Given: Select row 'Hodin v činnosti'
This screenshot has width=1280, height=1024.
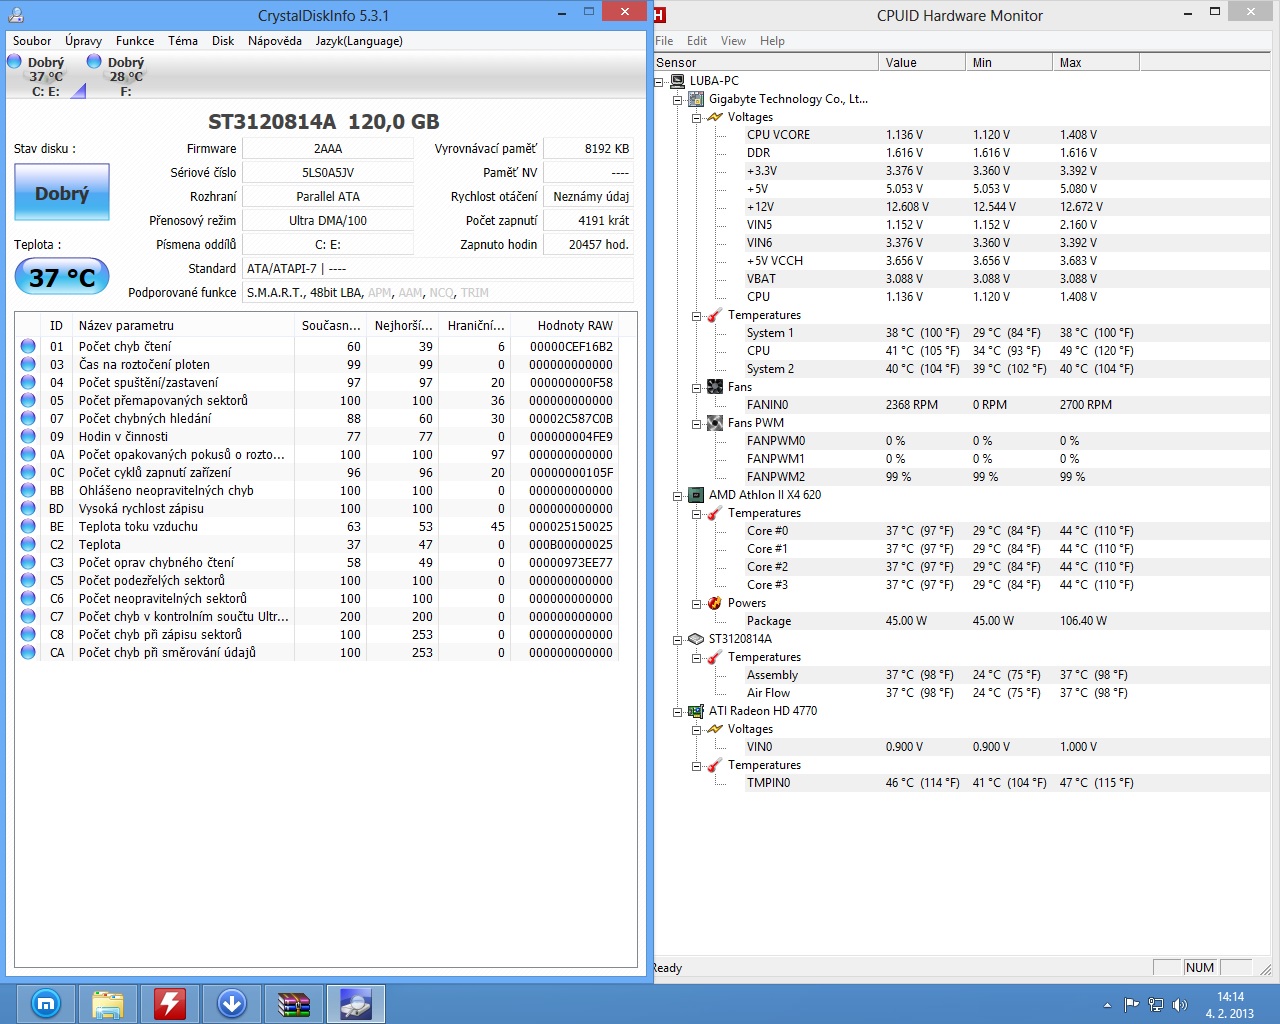Looking at the screenshot, I should click(x=317, y=436).
